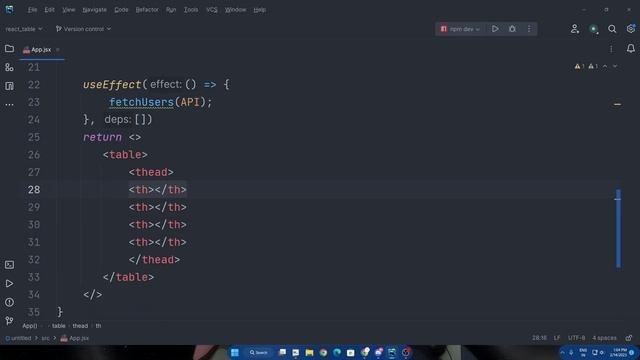Click the taskbar Search box
Image resolution: width=640 pixels, height=360 pixels.
click(259, 352)
